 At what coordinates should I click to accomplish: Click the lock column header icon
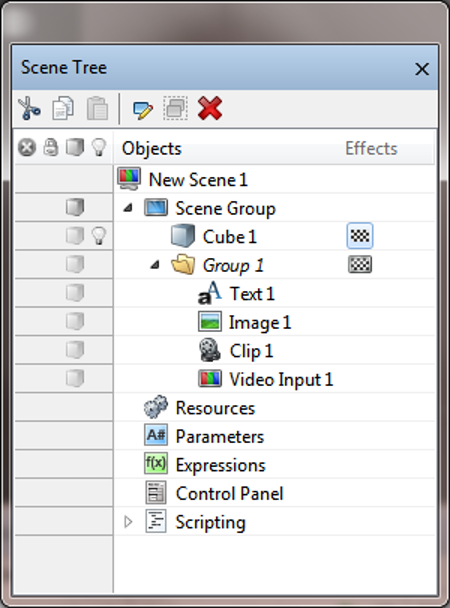(x=51, y=147)
